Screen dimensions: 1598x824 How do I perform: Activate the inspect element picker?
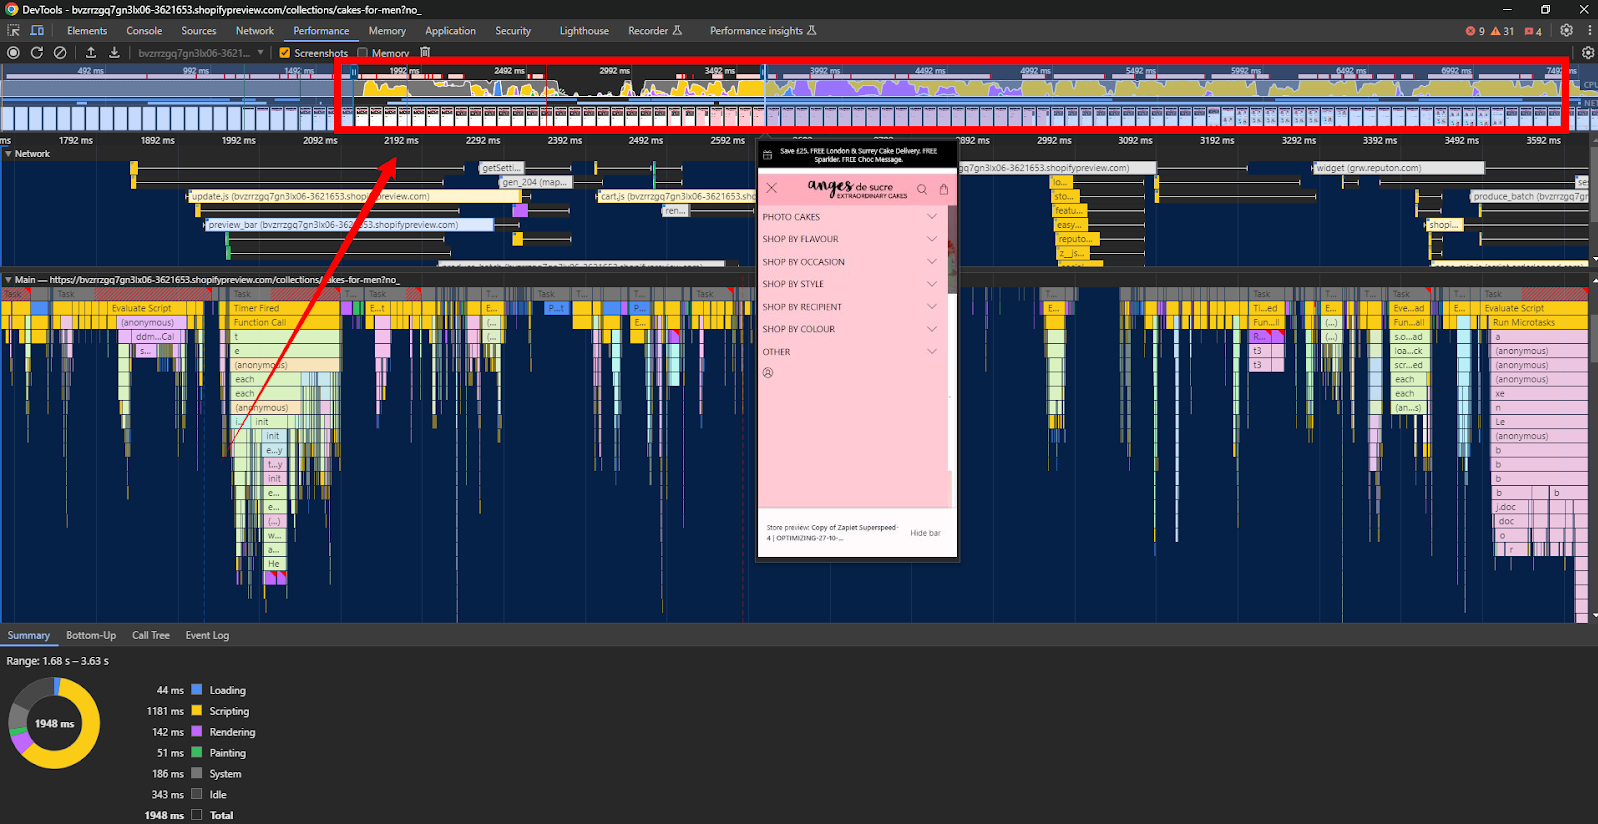(13, 31)
